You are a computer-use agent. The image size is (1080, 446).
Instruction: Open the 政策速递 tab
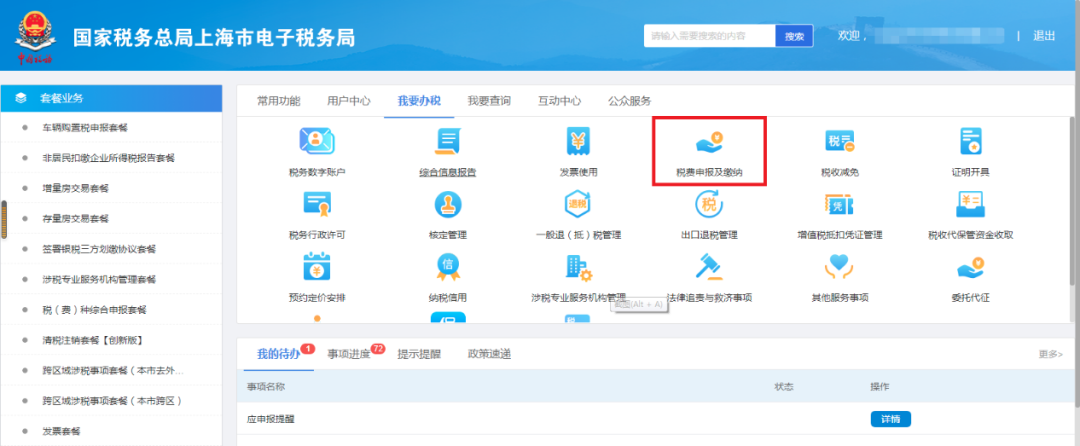click(489, 354)
